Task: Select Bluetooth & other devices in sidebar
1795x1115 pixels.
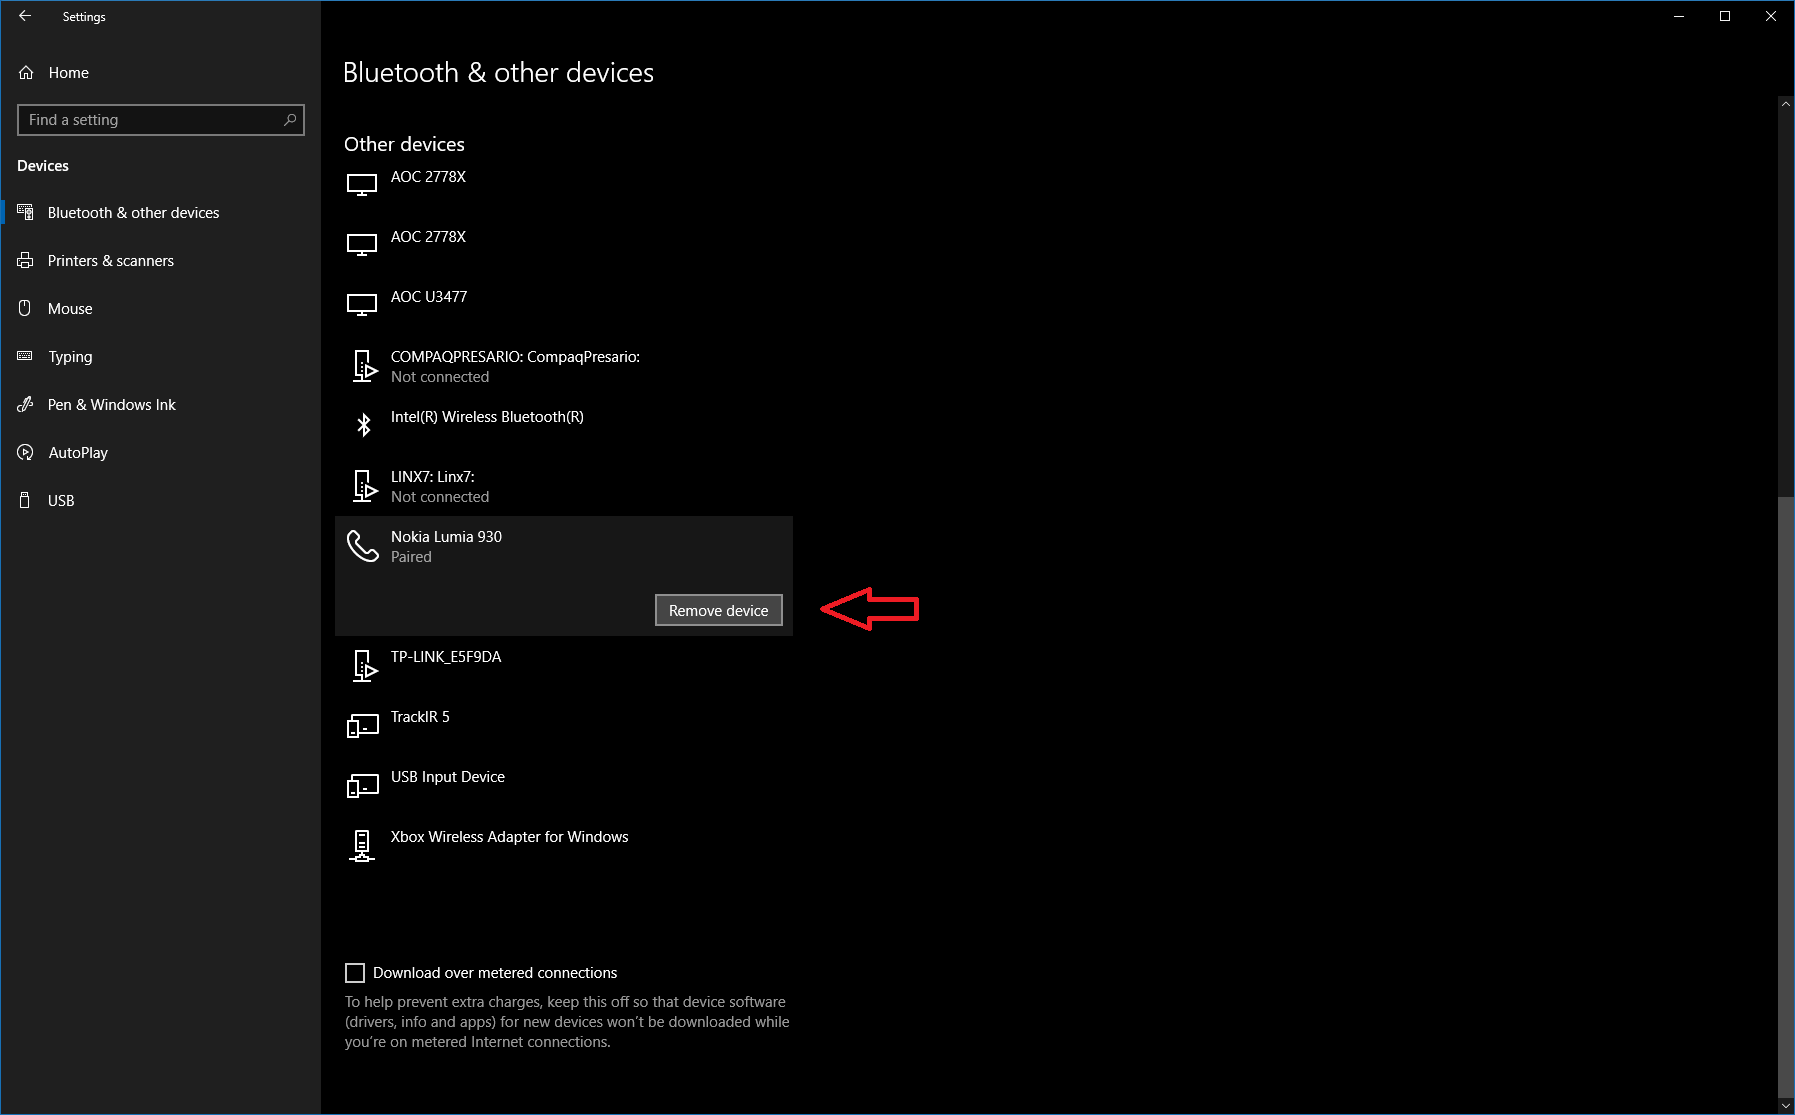Action: click(x=160, y=212)
